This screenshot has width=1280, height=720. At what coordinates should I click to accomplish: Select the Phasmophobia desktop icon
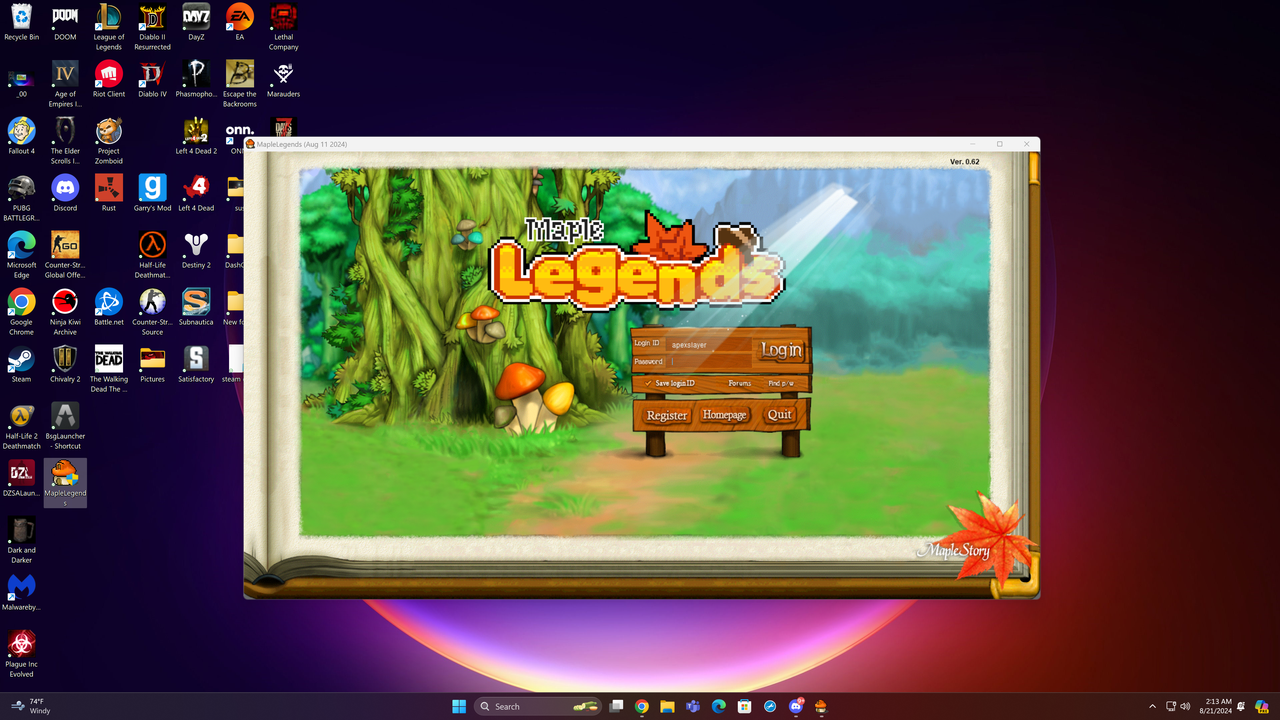(x=196, y=80)
